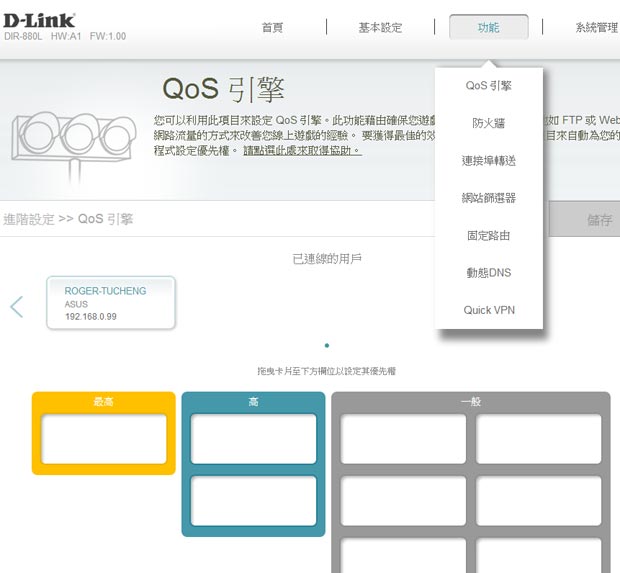Click the first empty slot in 高 priority

tap(254, 439)
